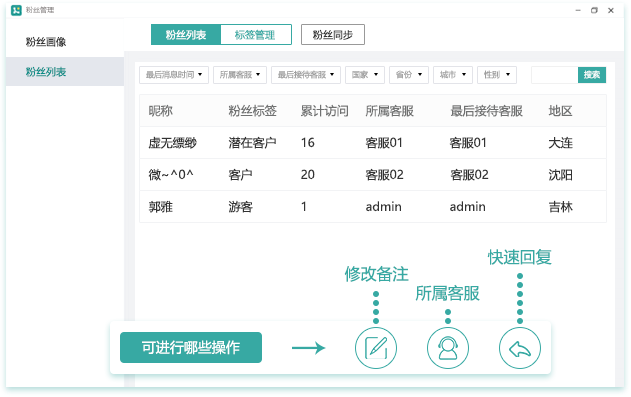Click the 客户 tag in 微~^0^ row
The width and height of the screenshot is (631, 397).
click(x=240, y=175)
